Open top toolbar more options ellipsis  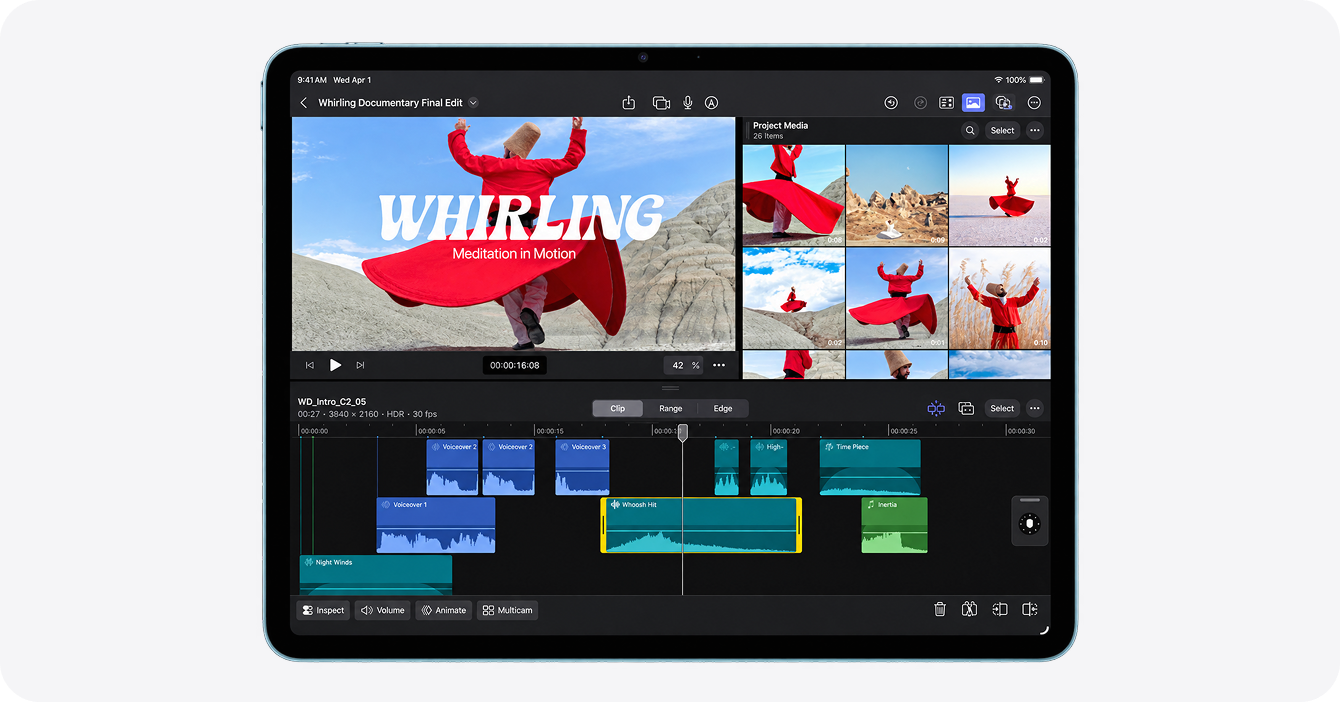click(x=1034, y=103)
